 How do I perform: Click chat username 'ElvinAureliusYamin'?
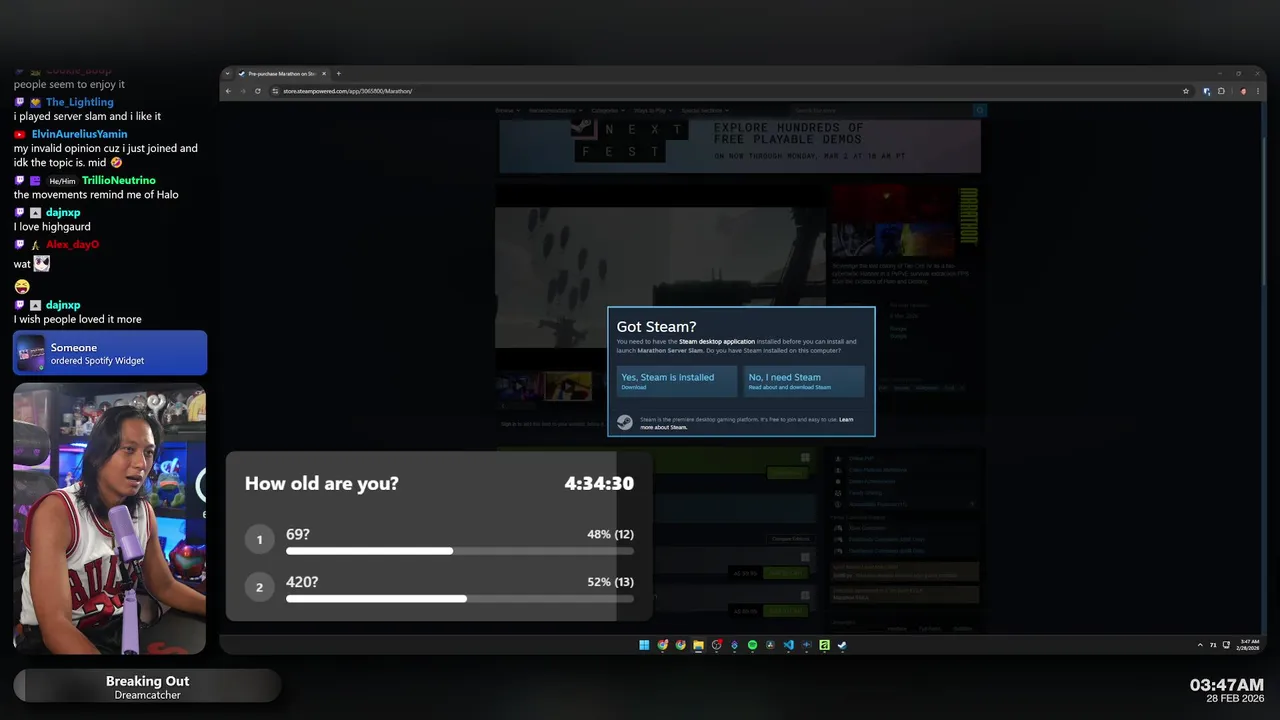(x=80, y=134)
